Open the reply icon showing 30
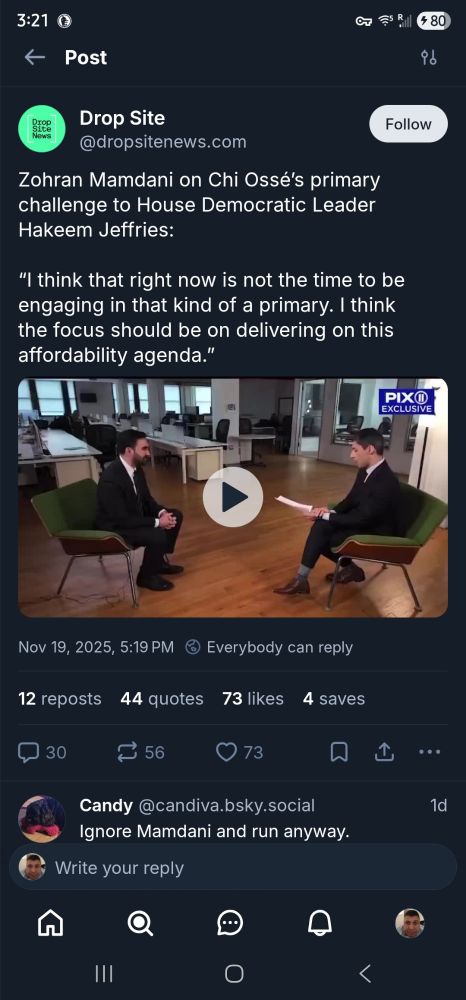Viewport: 466px width, 1000px height. 42,753
